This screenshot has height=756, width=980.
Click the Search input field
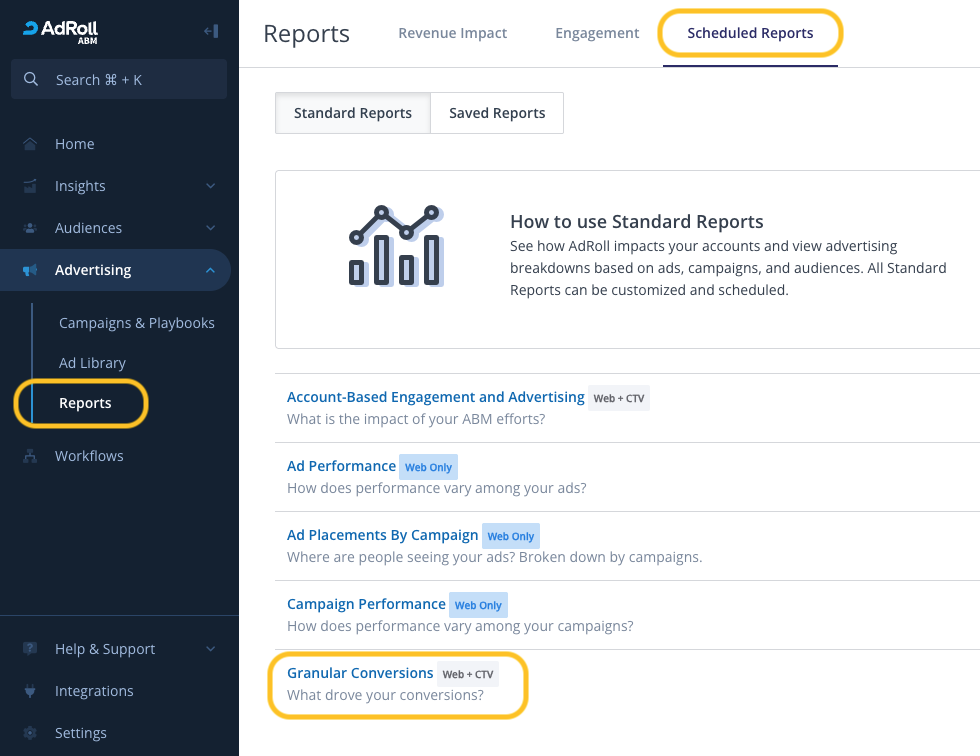pos(119,80)
